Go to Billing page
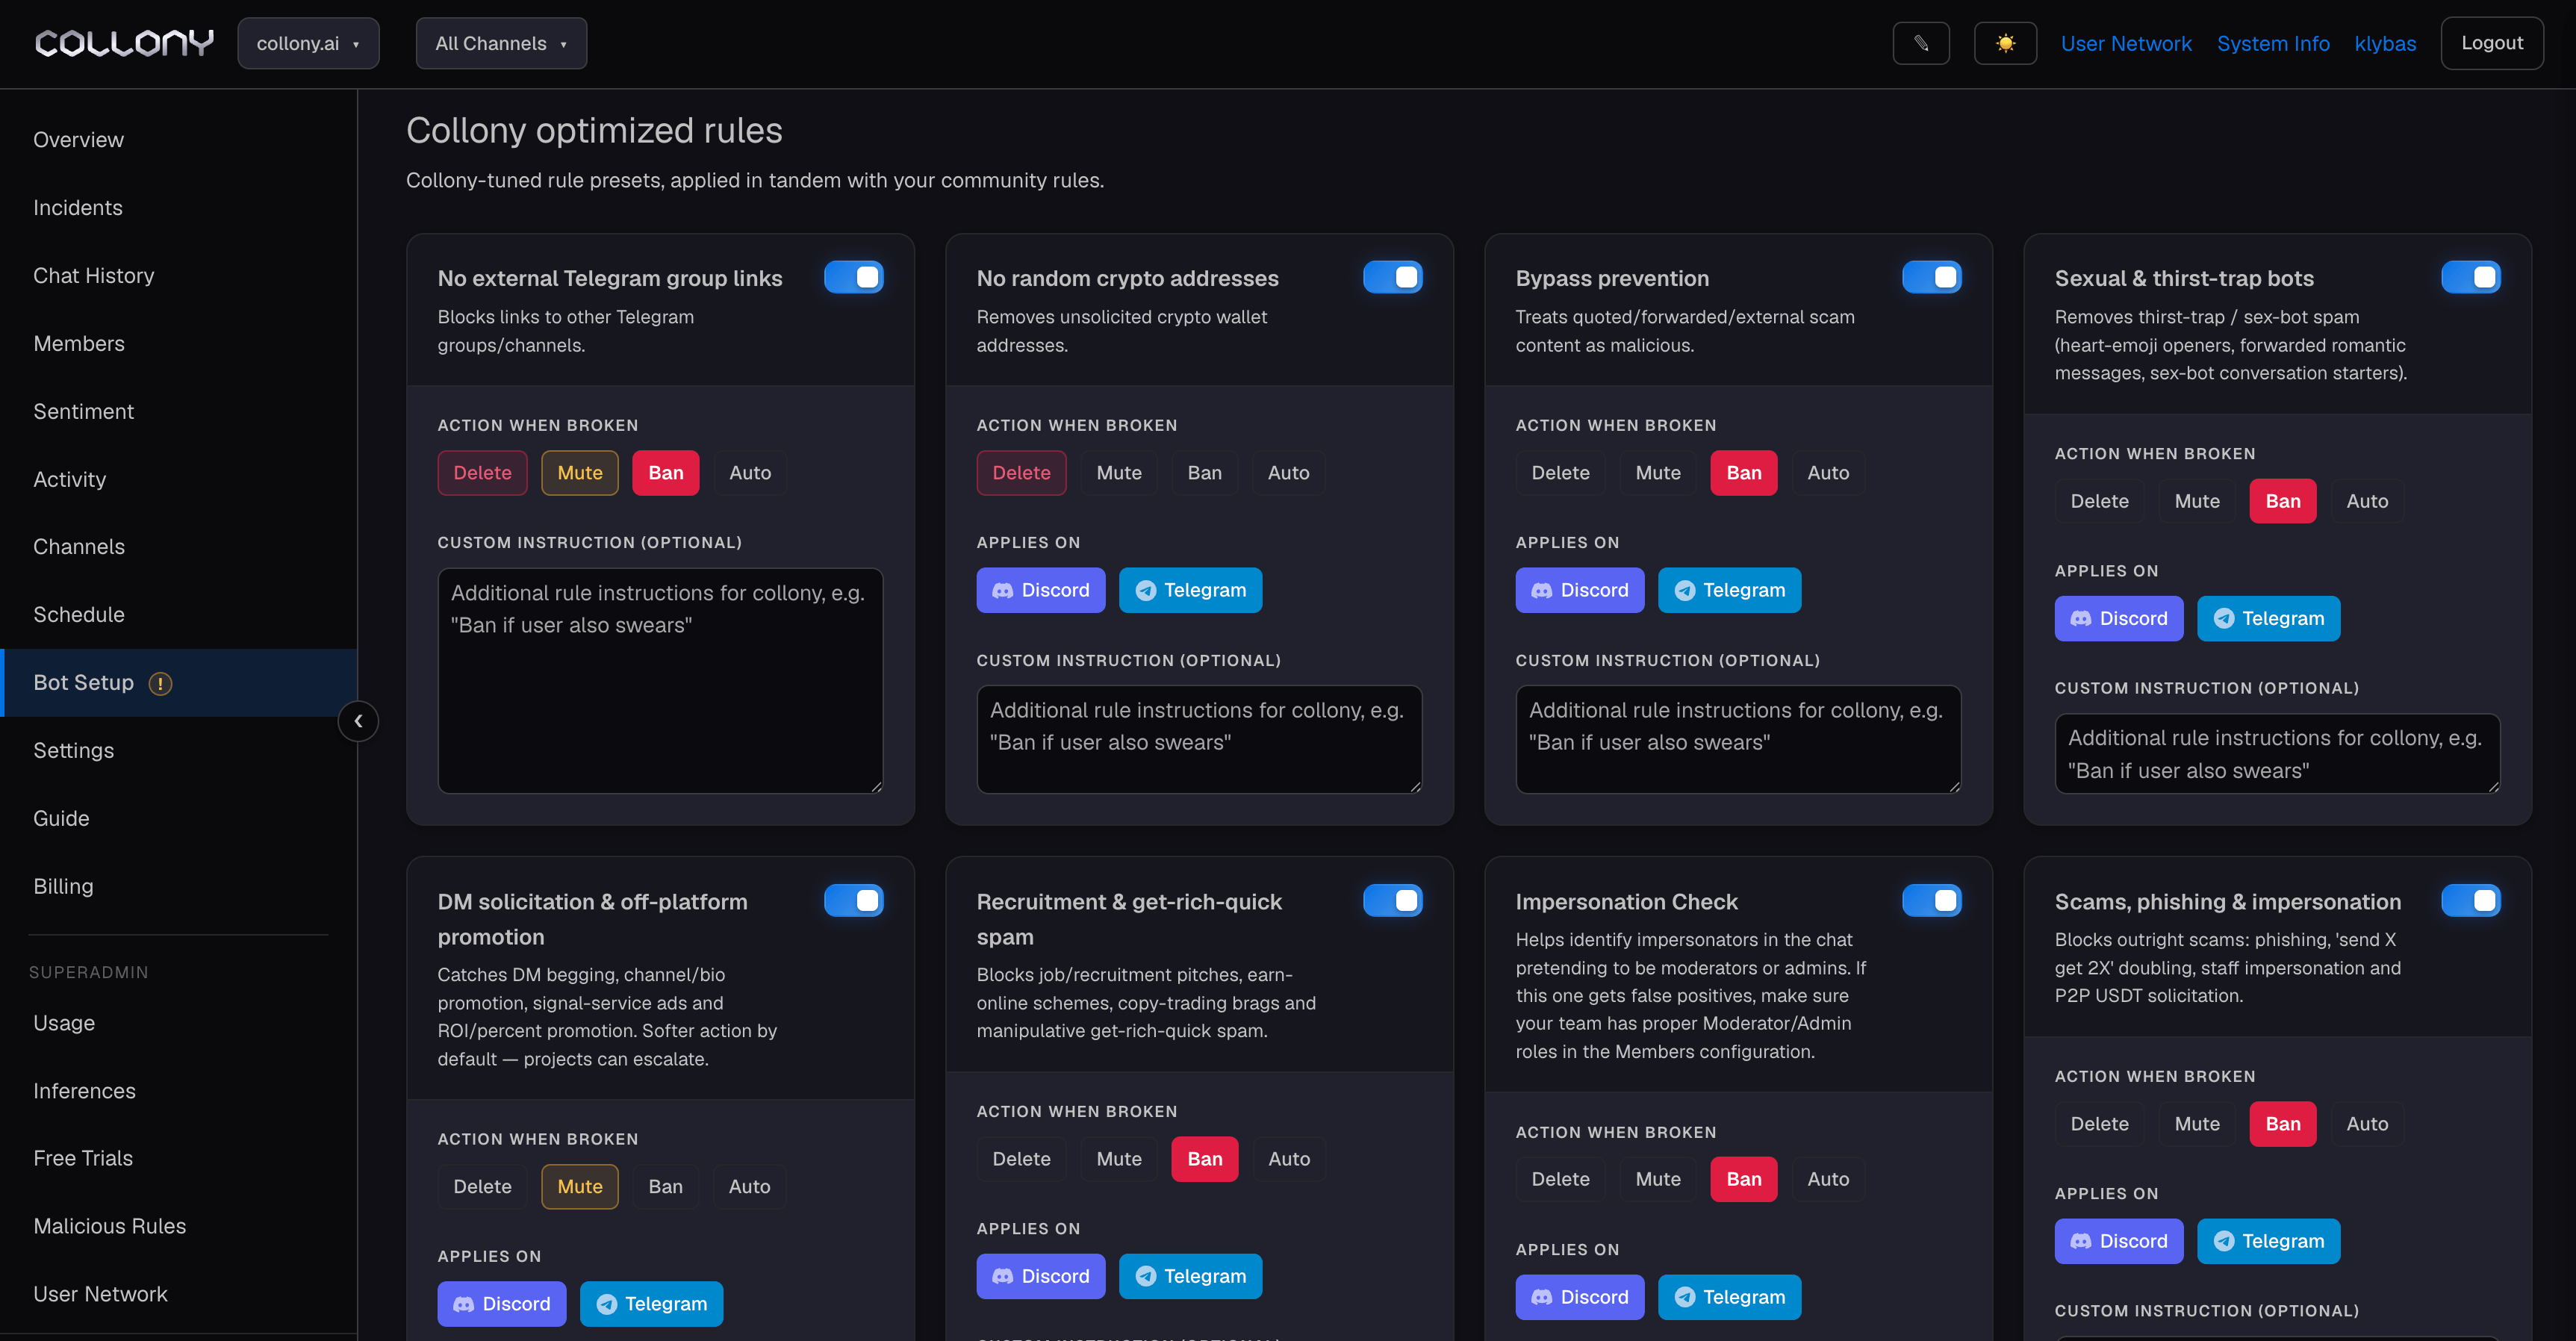This screenshot has width=2576, height=1341. tap(179, 886)
